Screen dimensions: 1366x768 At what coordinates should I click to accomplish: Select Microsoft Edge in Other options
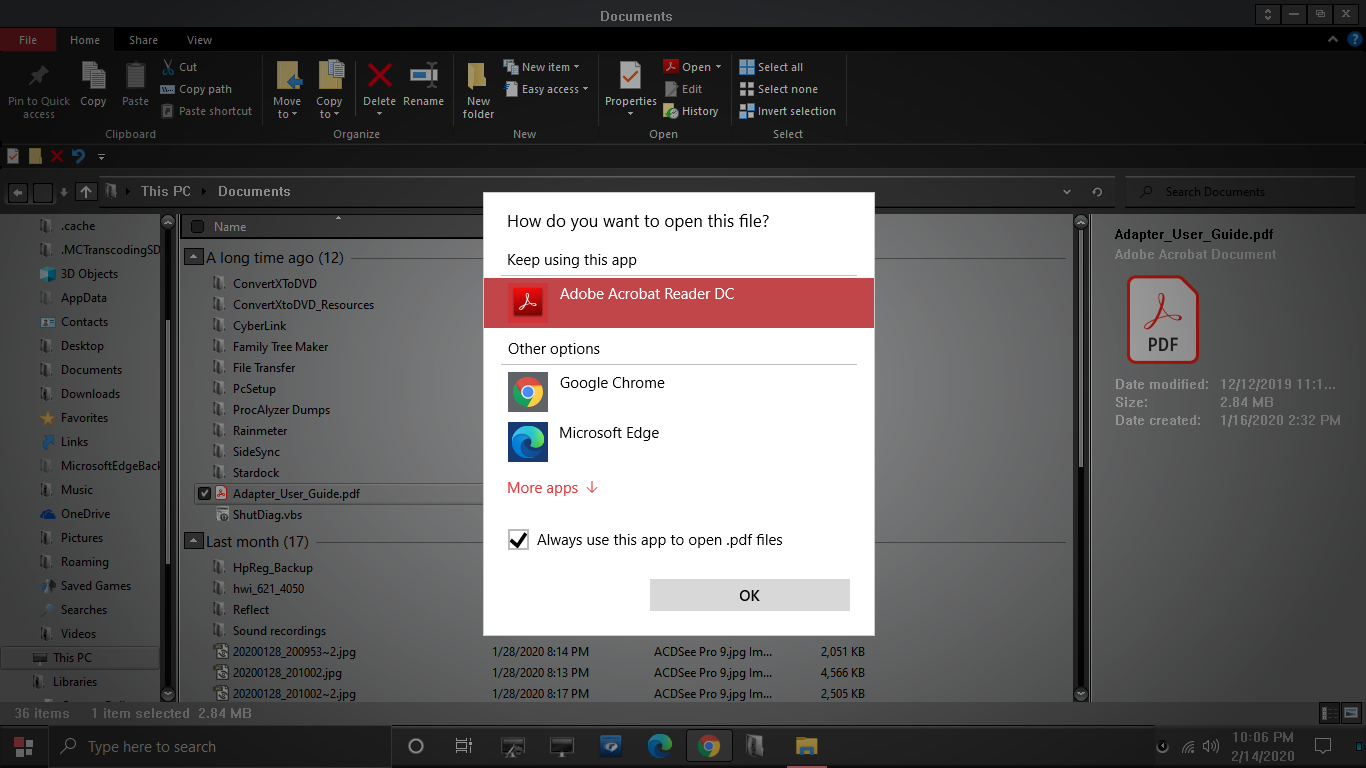(679, 442)
